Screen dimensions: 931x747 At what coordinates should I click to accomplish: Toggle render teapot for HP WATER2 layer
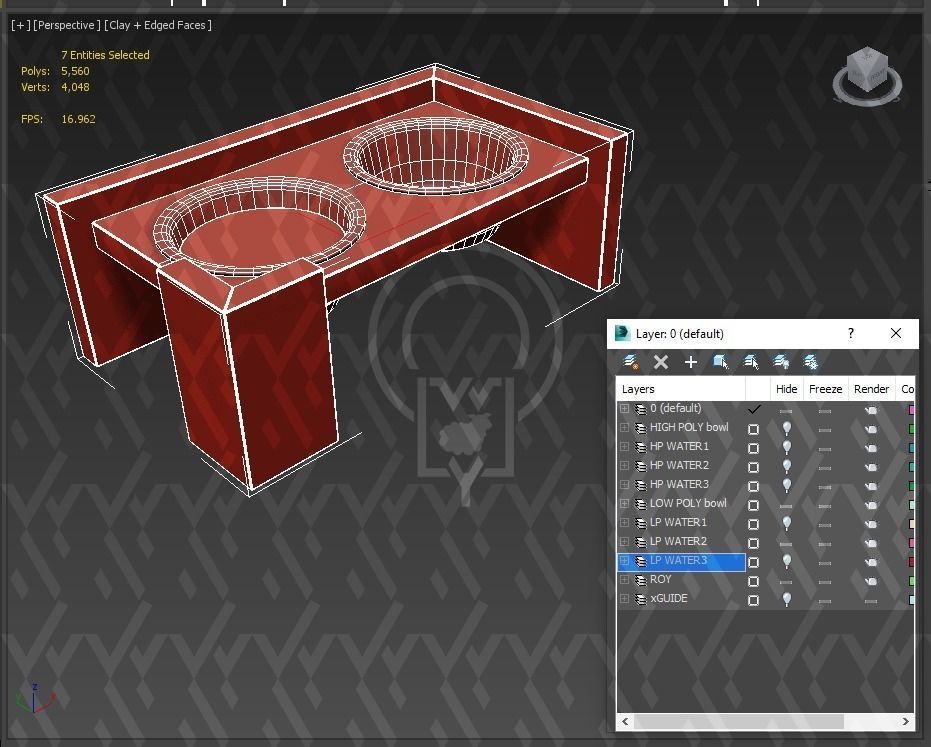tap(871, 467)
